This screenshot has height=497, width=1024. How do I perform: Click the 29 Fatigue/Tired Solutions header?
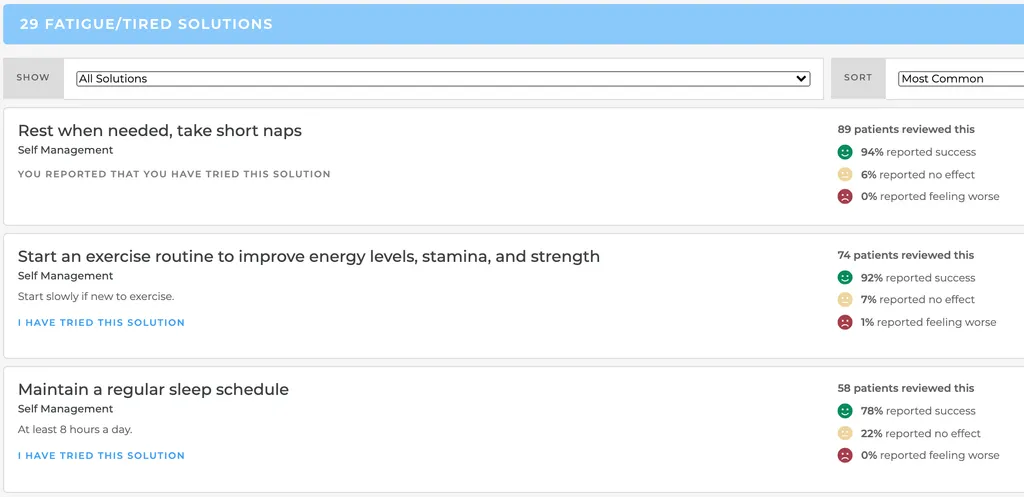(146, 24)
